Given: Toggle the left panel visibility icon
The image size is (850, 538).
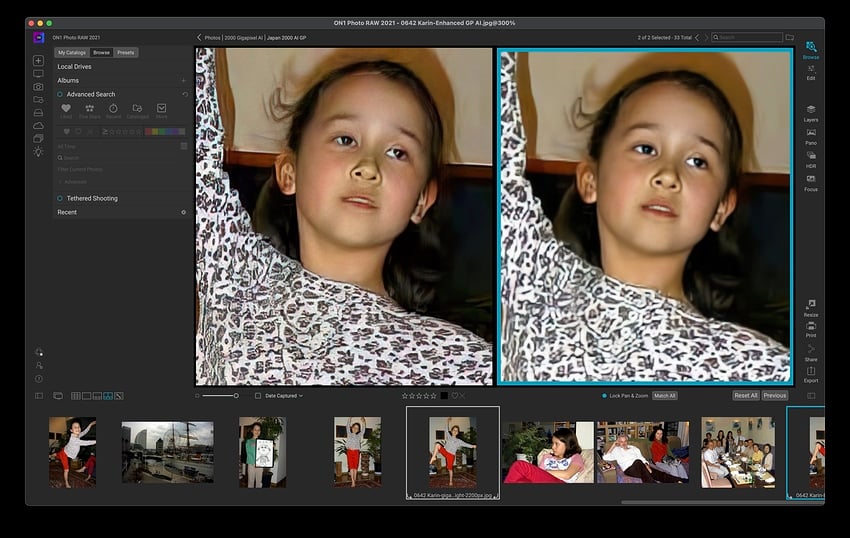Looking at the screenshot, I should [x=39, y=396].
